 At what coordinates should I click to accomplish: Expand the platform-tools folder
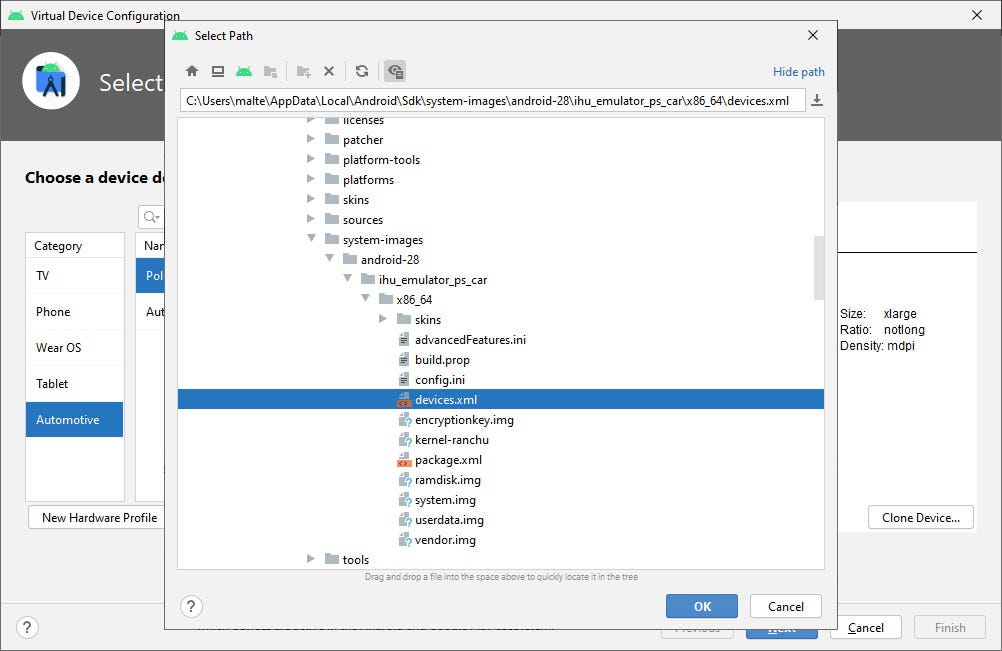(311, 158)
